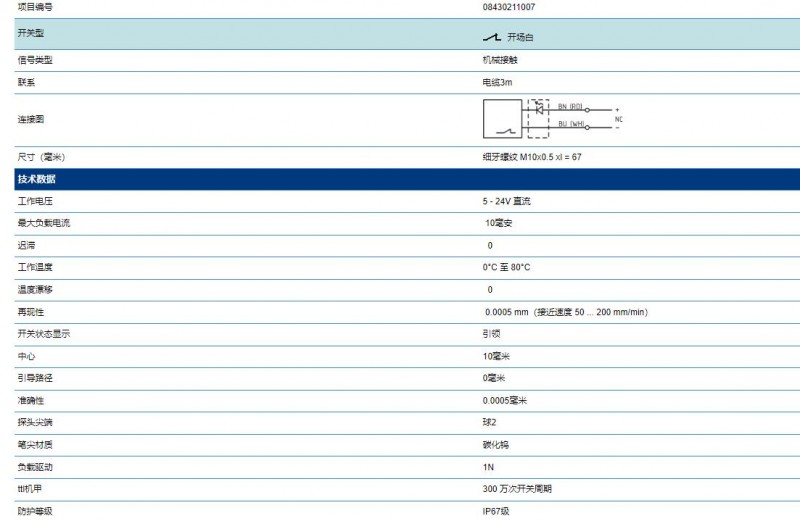Viewport: 800px width, 521px height.
Task: Click the switch symbol icon beside 开场白
Action: tap(492, 37)
